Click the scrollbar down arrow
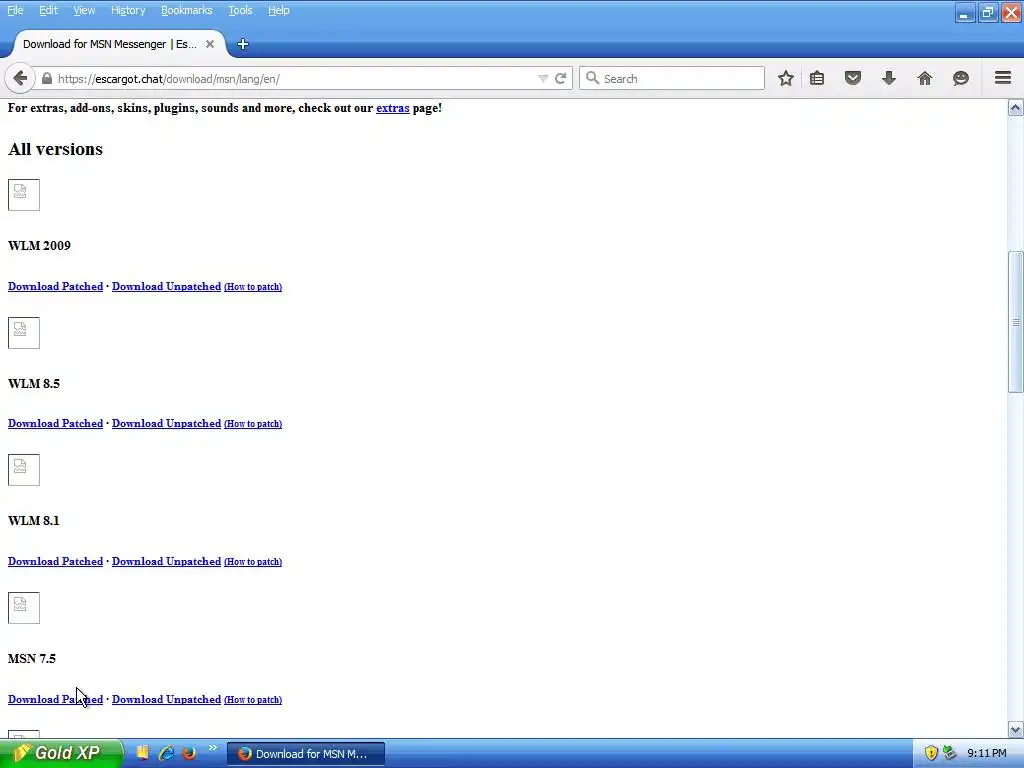Image resolution: width=1024 pixels, height=768 pixels. click(1015, 729)
